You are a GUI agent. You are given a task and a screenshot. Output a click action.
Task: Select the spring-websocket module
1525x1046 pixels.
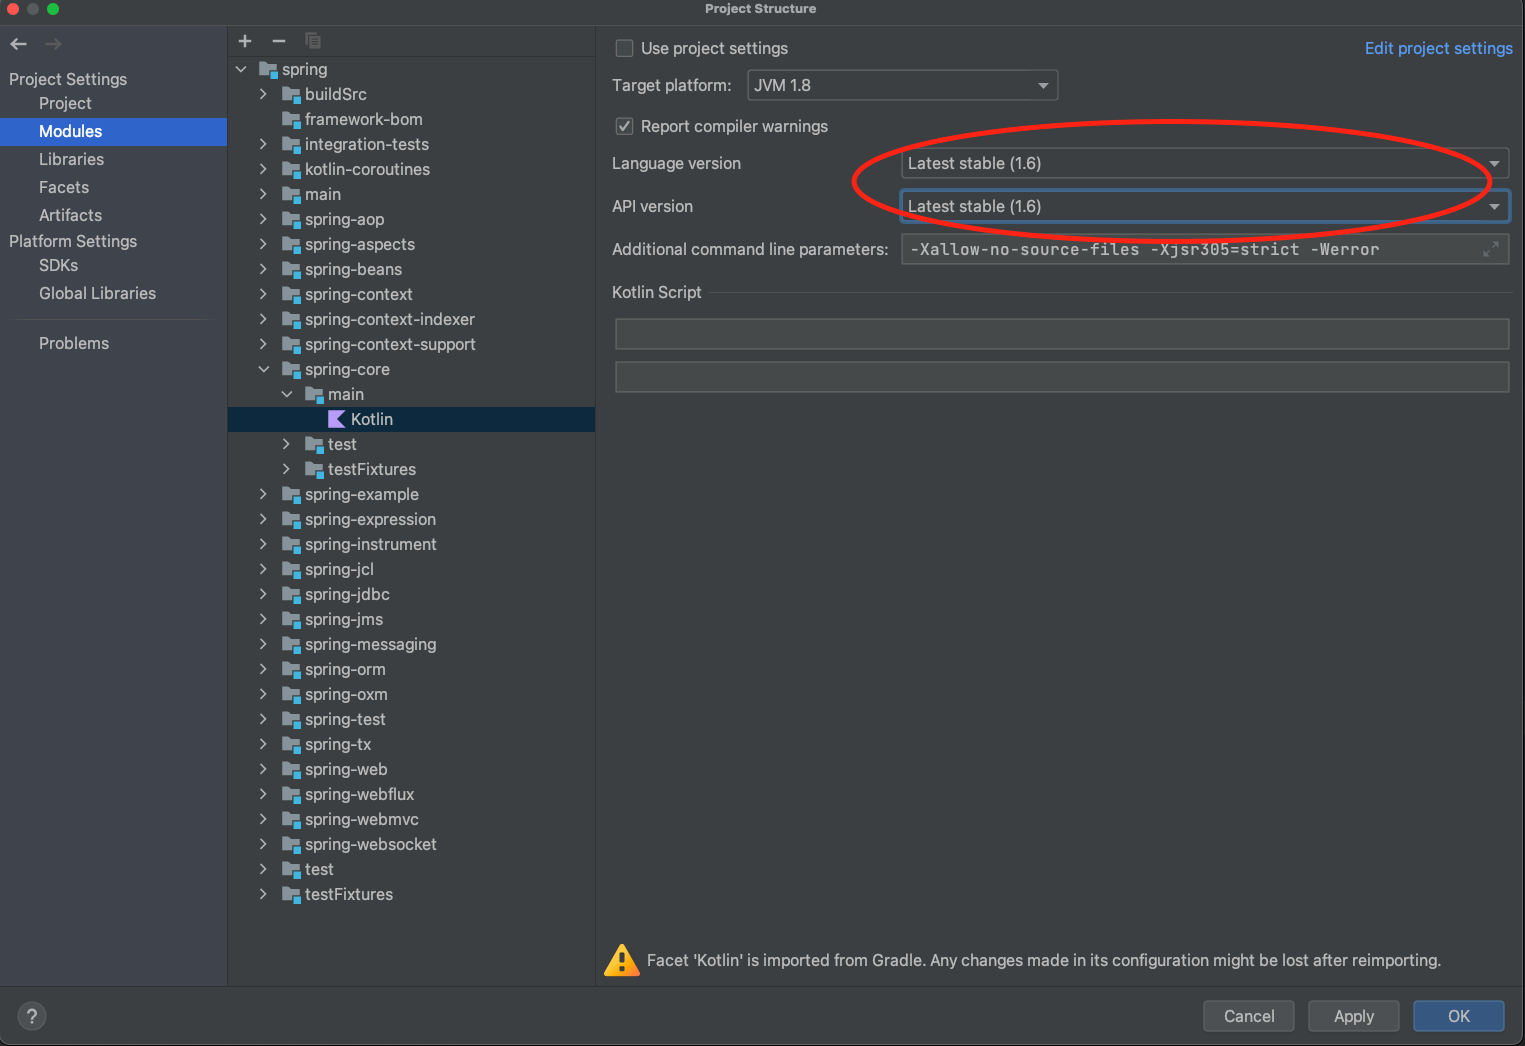(x=371, y=844)
